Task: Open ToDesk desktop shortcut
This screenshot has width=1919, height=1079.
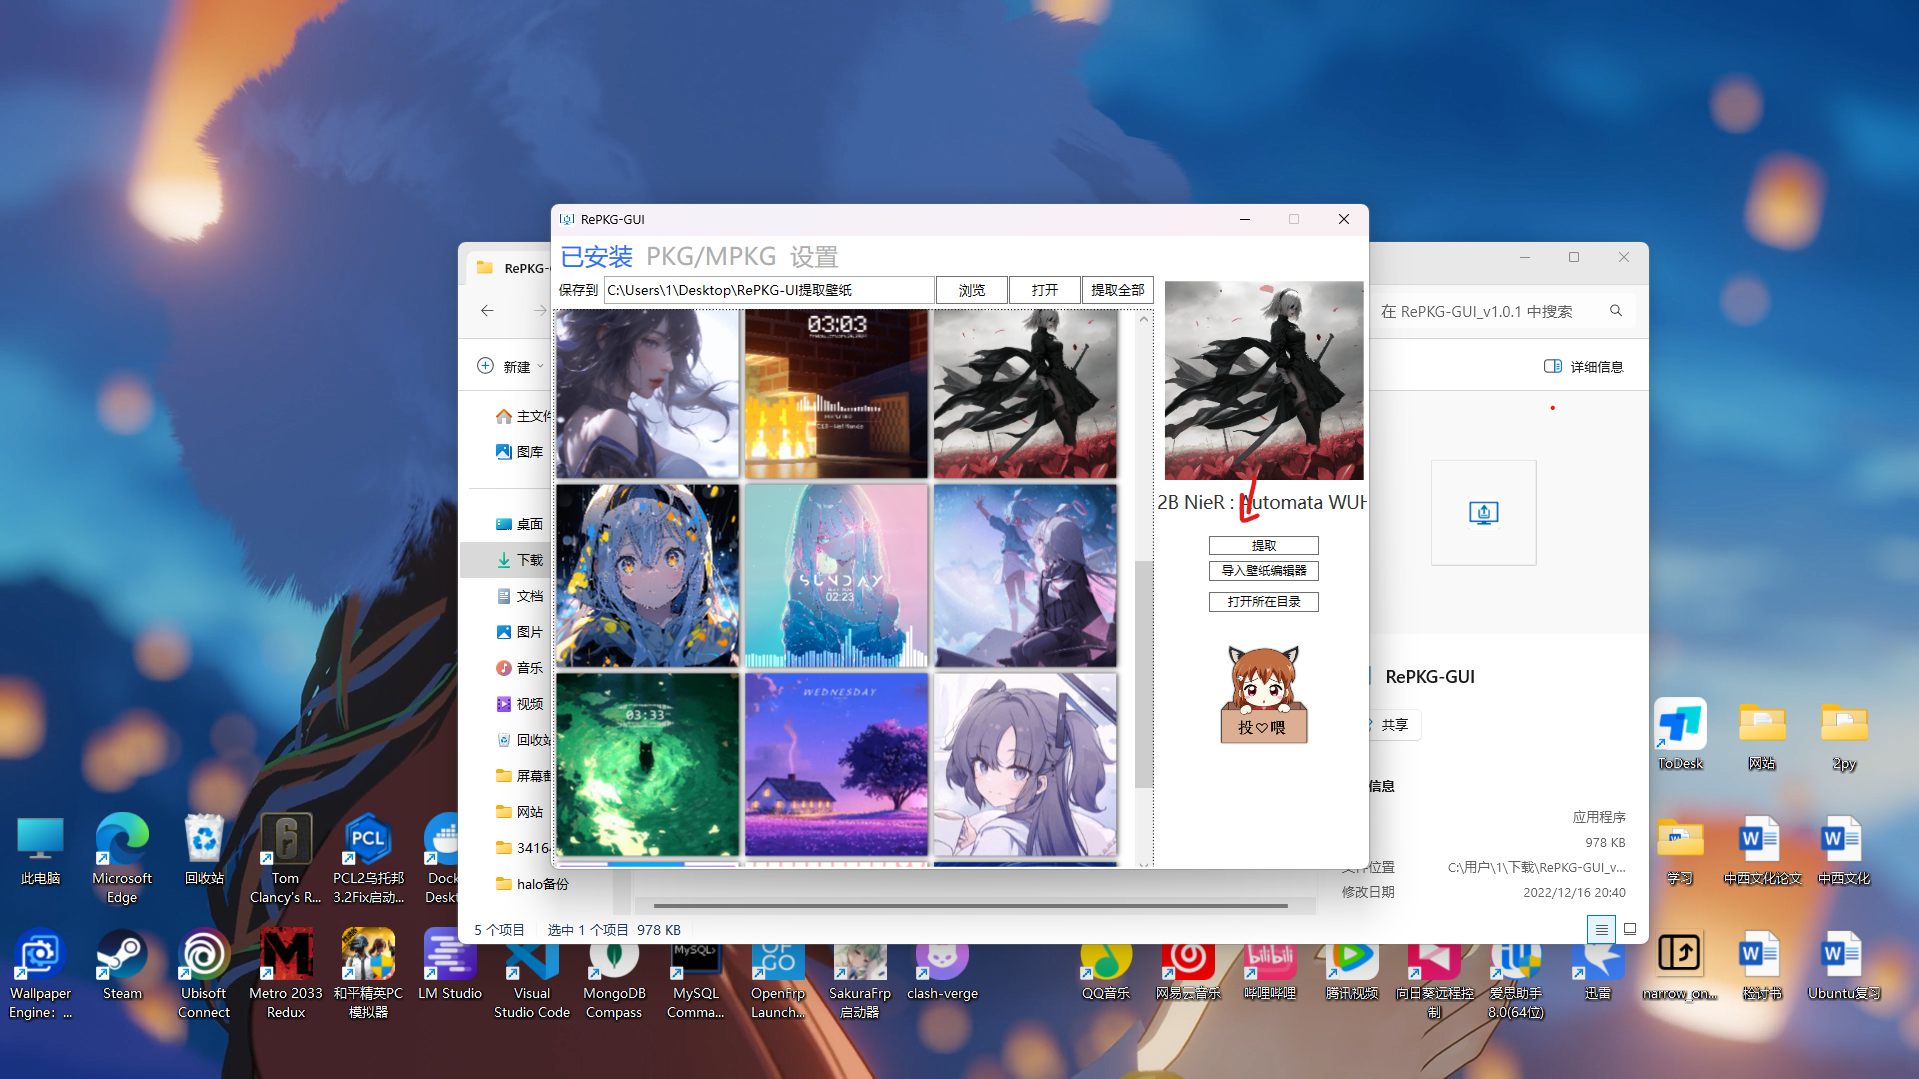Action: (x=1680, y=735)
